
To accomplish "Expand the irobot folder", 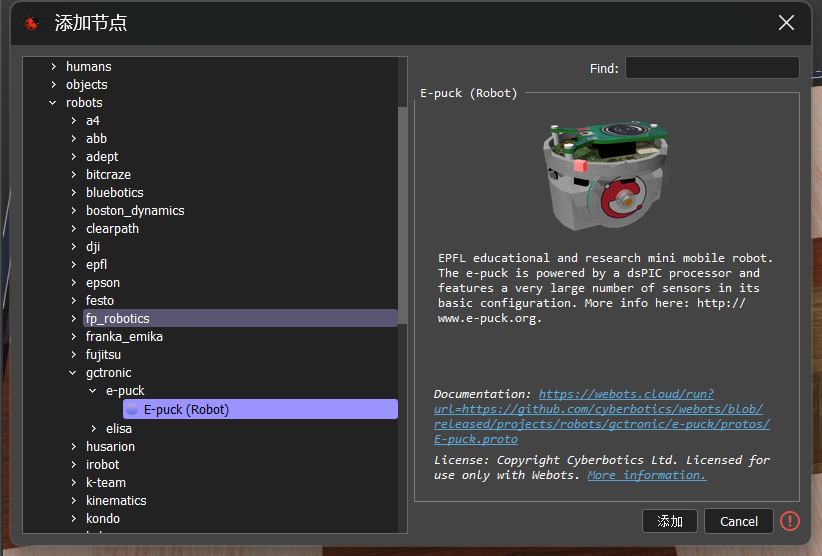I will click(73, 464).
